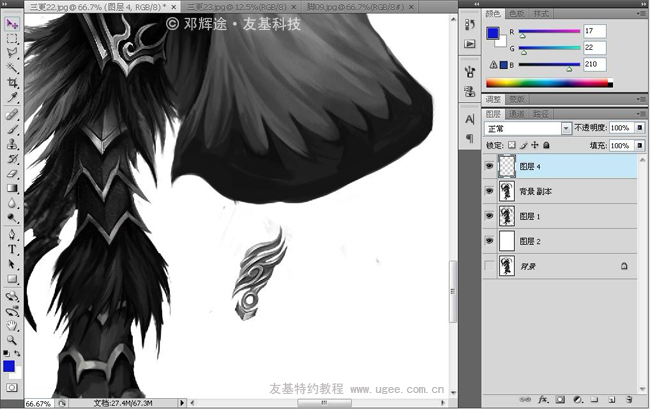Switch to the 路径 paths tab
Image resolution: width=650 pixels, height=409 pixels.
click(541, 114)
